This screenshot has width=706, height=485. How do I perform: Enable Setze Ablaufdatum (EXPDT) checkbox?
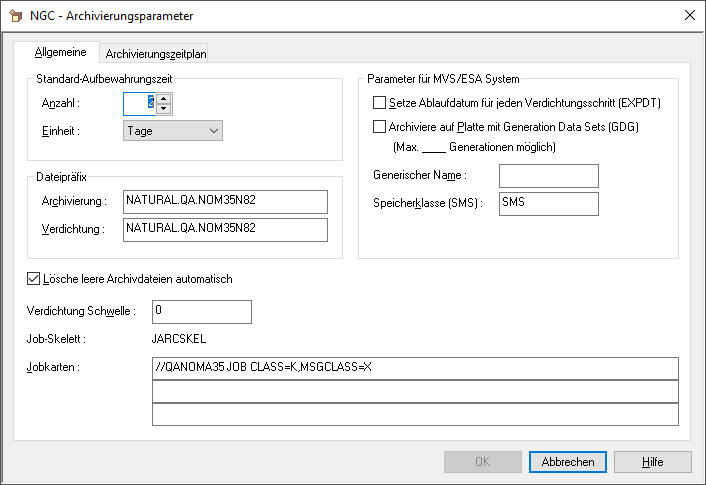[x=379, y=103]
